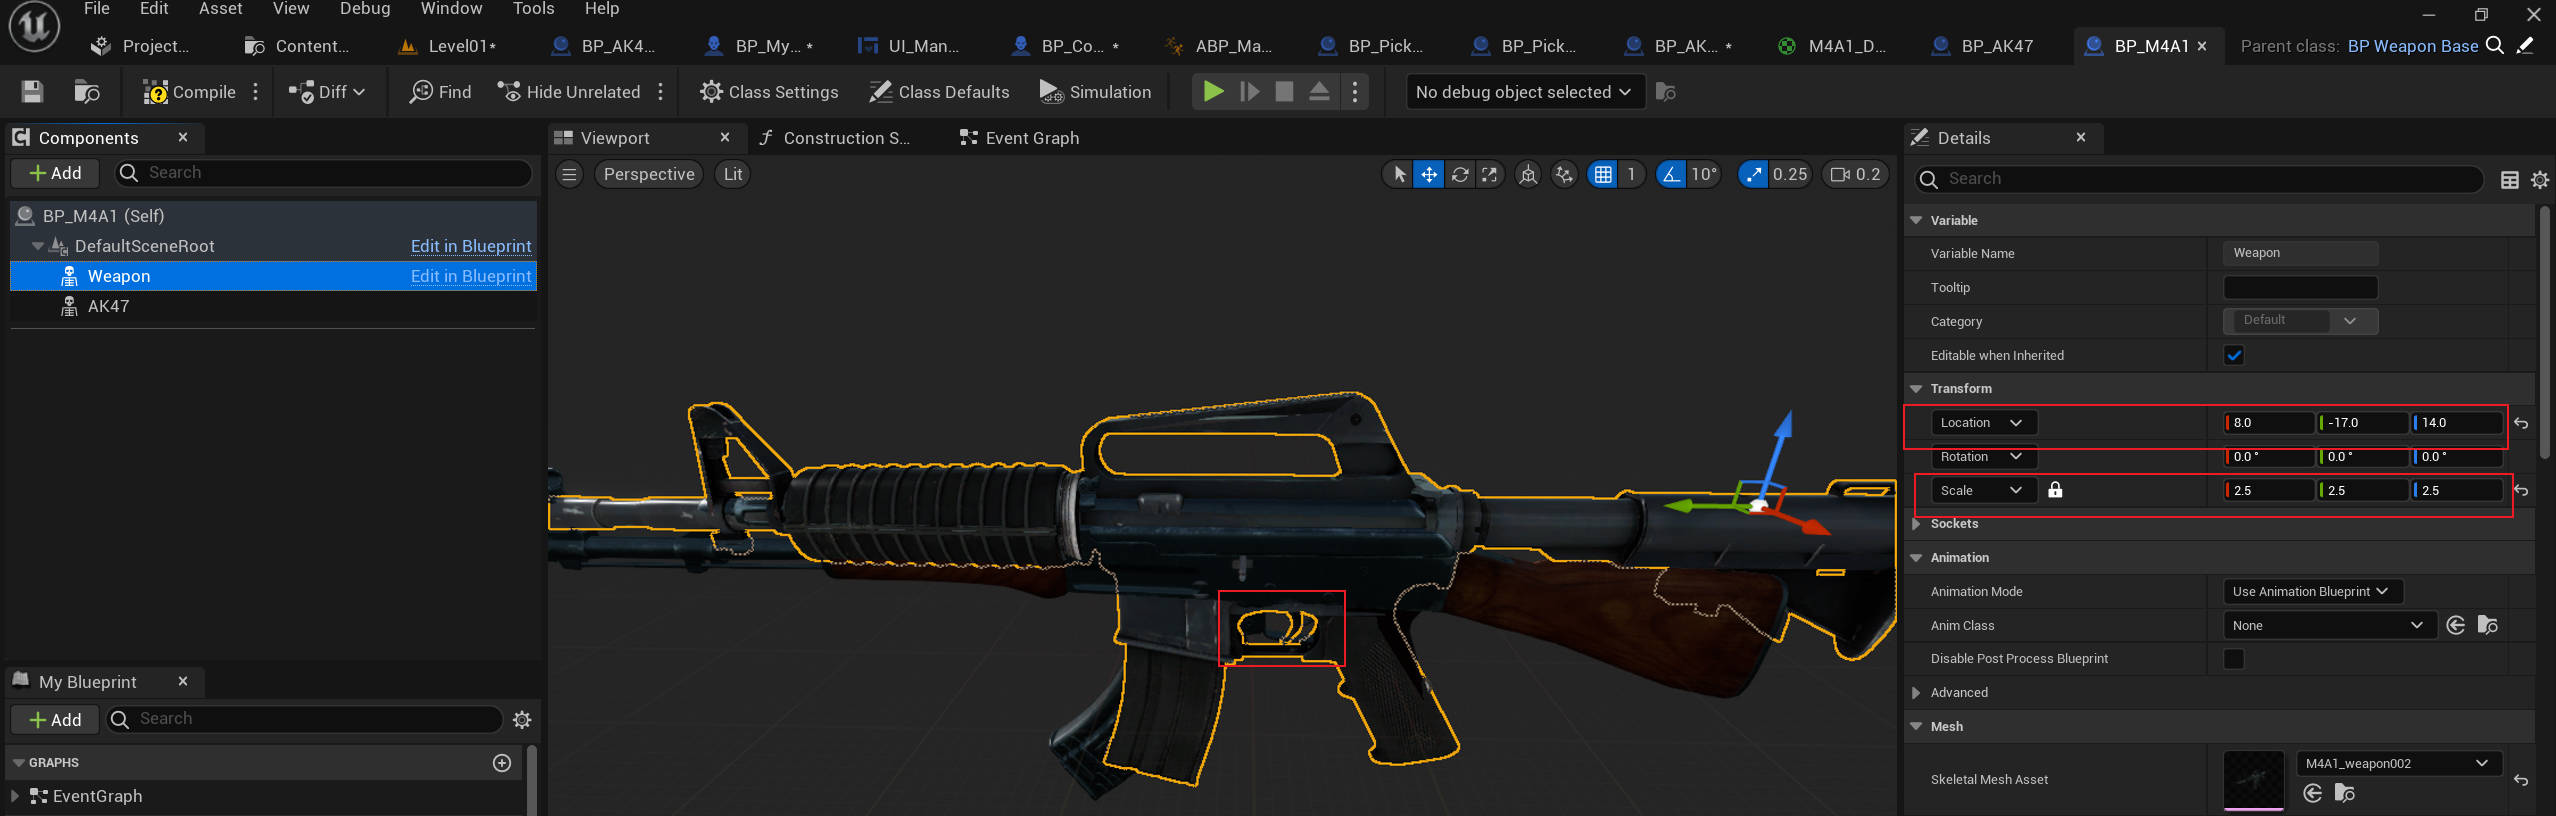Click Edit in Blueprint link for DefaultSceneRoot
The height and width of the screenshot is (816, 2556).
(471, 246)
